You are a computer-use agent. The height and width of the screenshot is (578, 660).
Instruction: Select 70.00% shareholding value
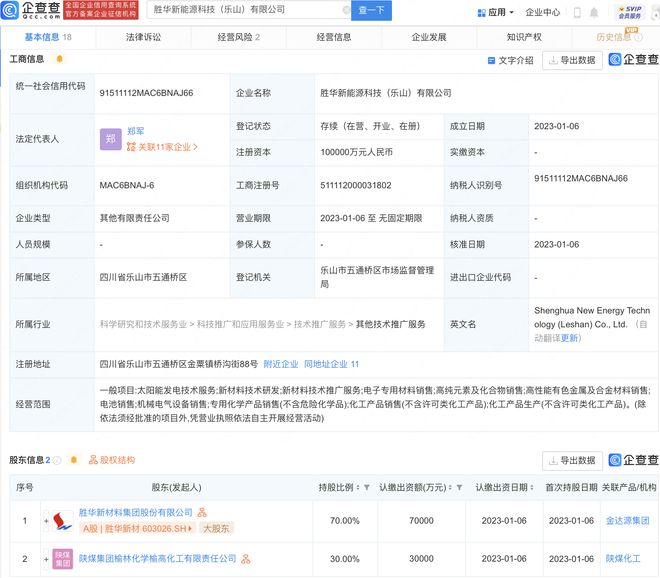click(345, 521)
